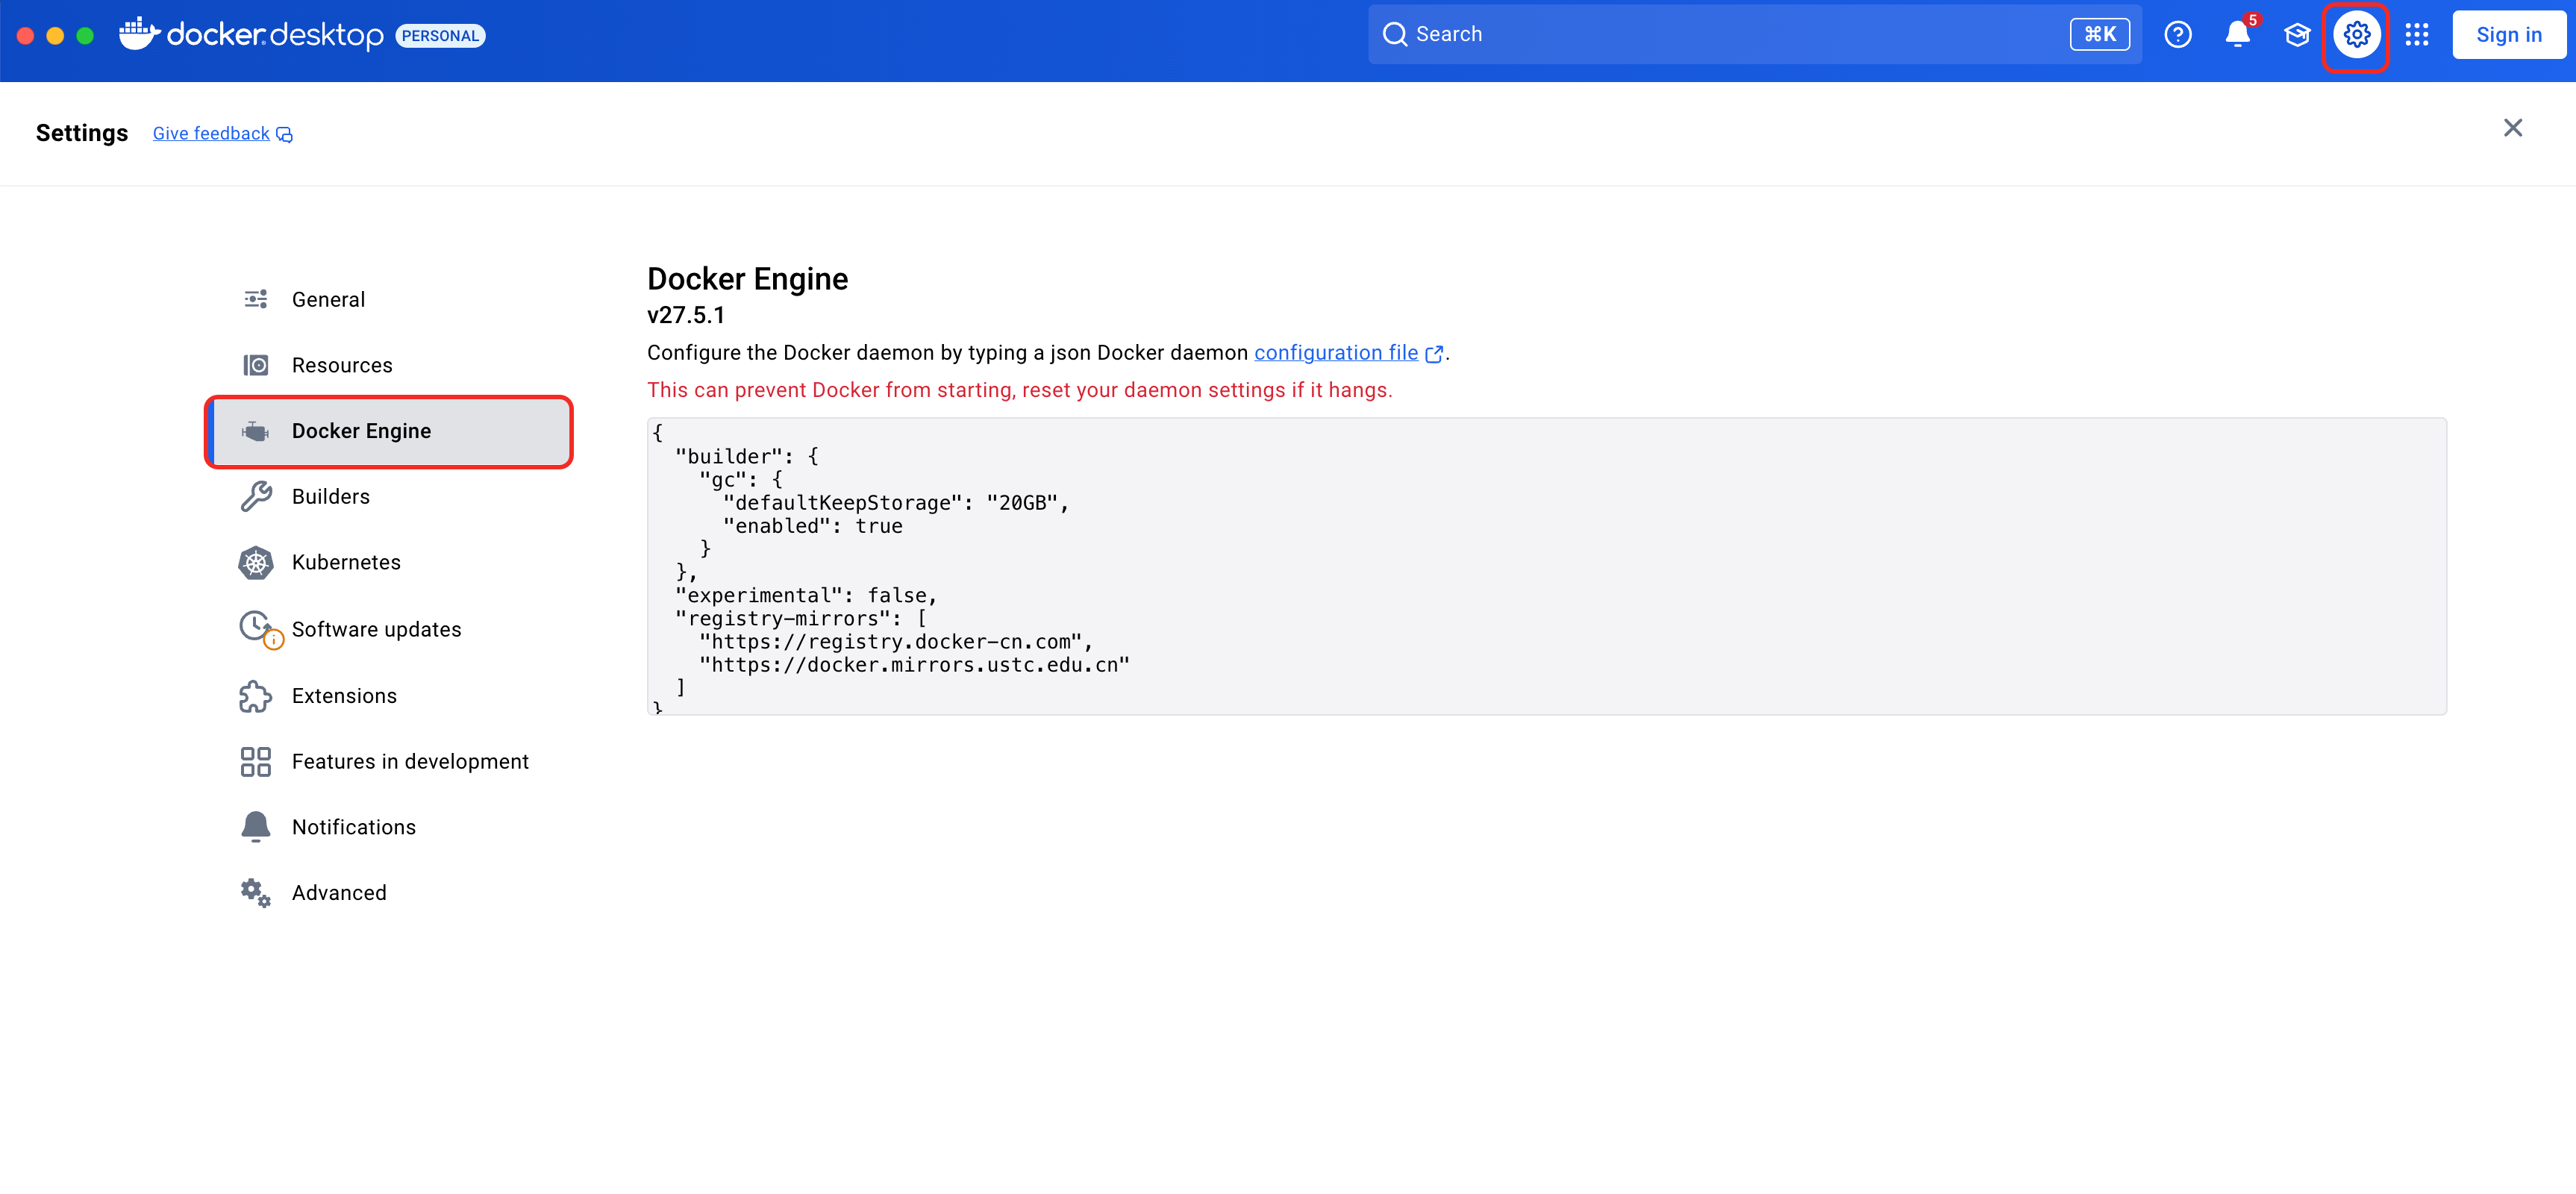Open notifications bell with badge
Viewport: 2576px width, 1194px height.
click(2237, 35)
